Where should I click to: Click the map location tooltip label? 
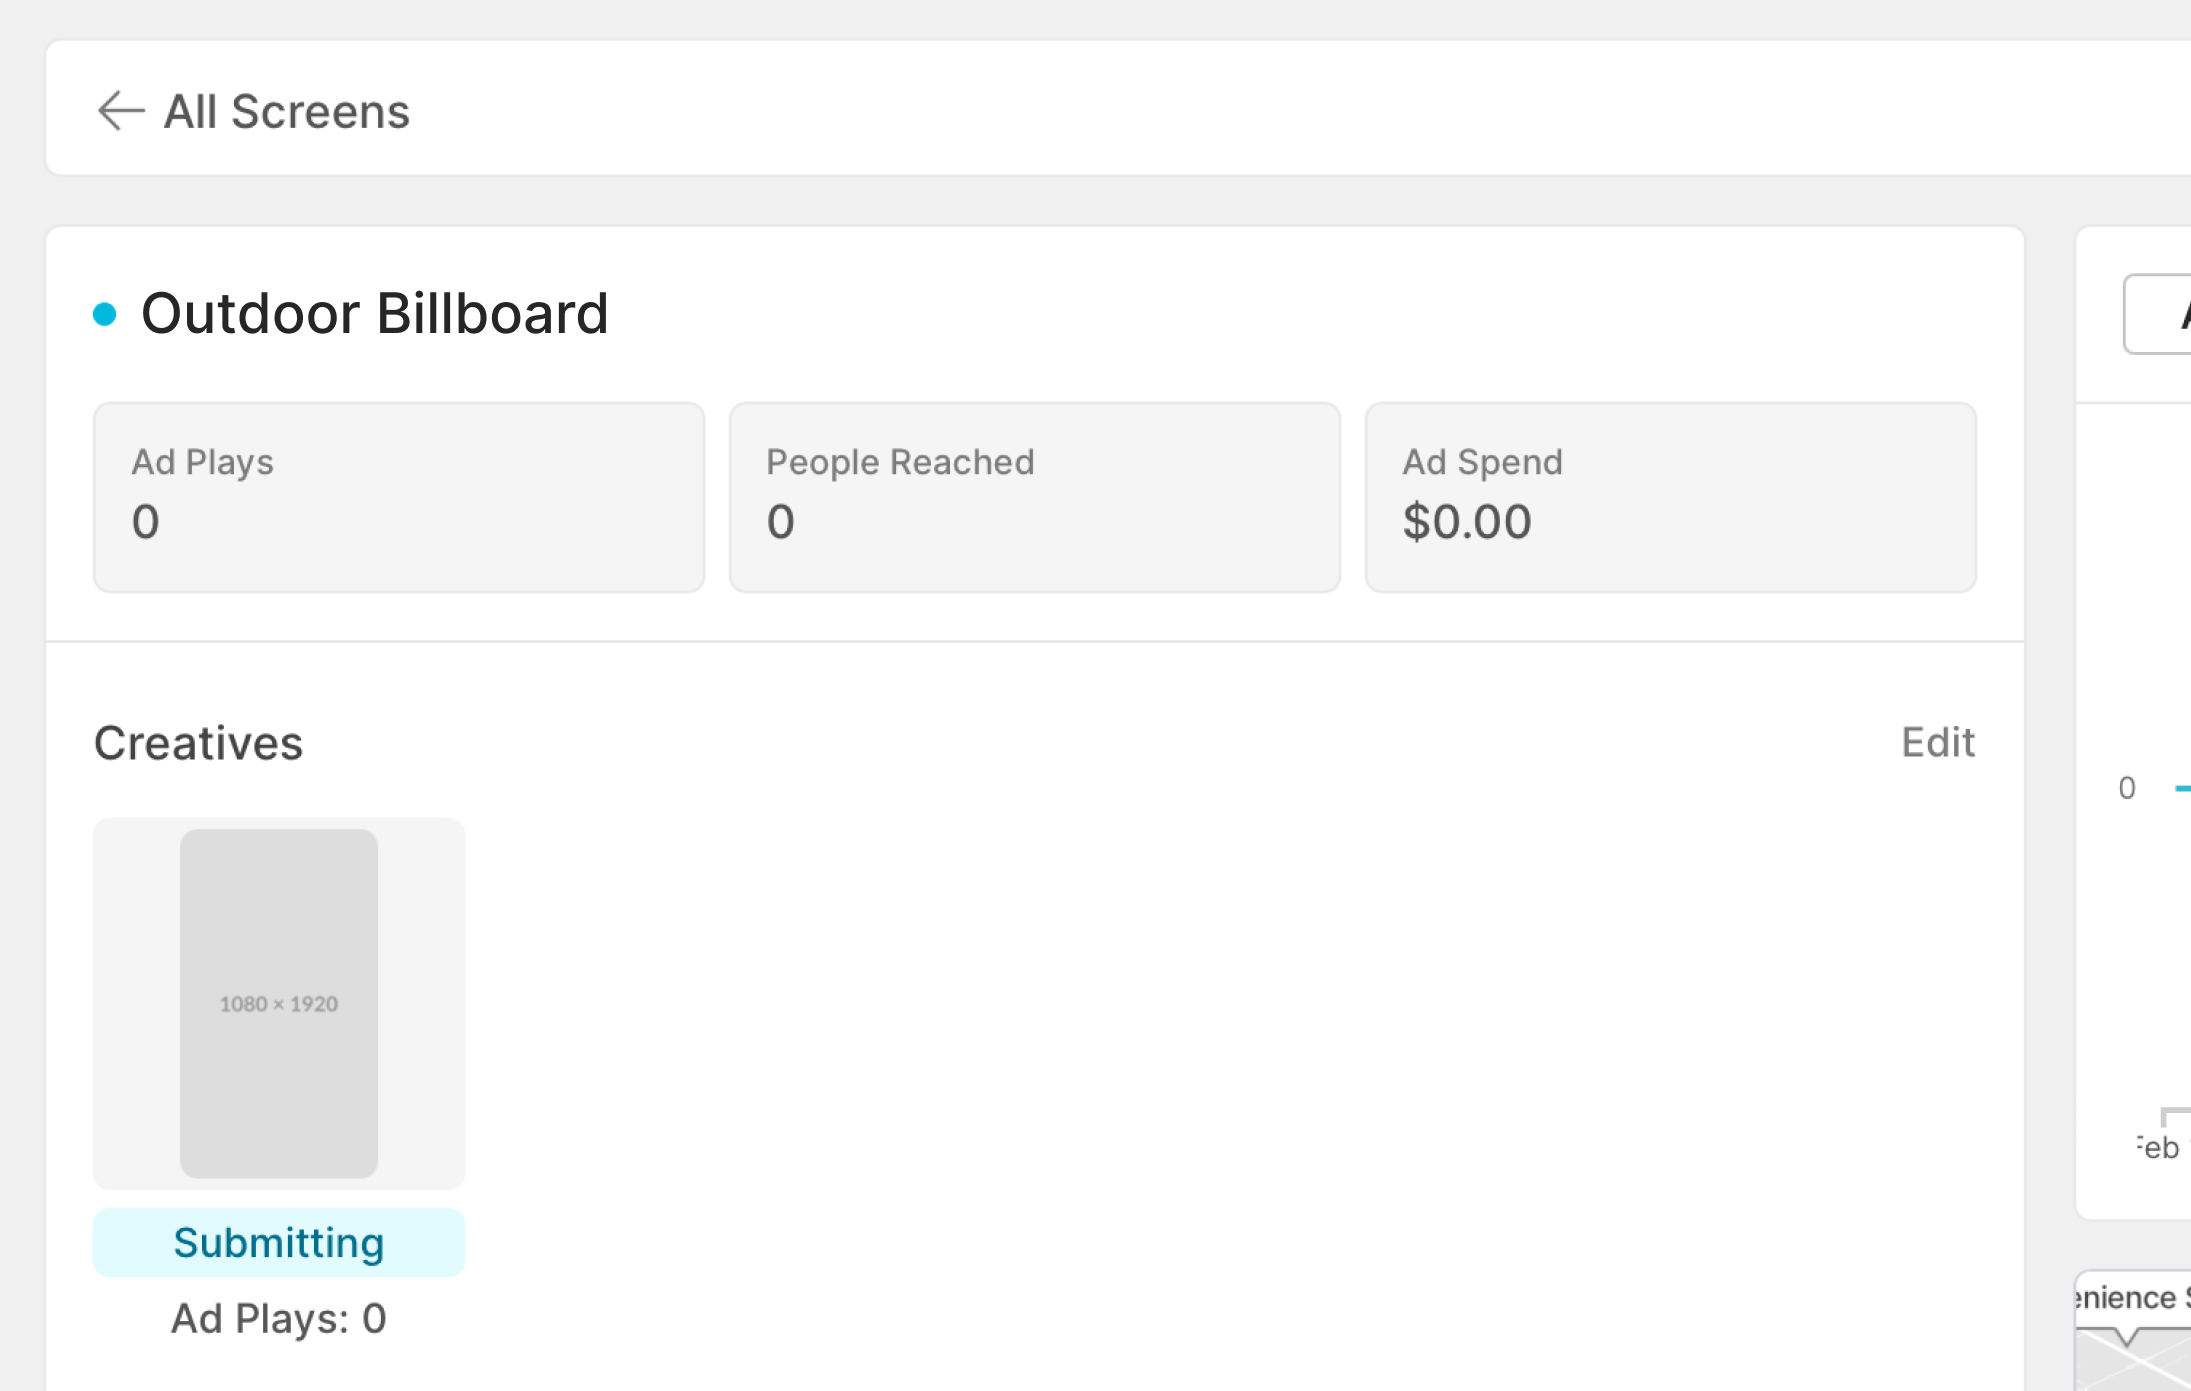pyautogui.click(x=2132, y=1298)
